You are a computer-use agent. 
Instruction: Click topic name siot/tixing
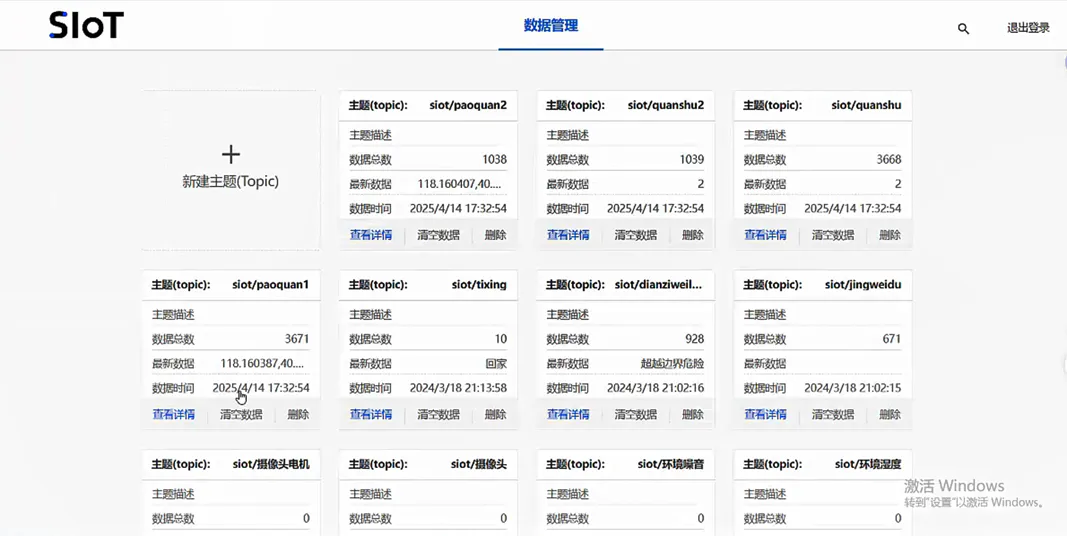pos(479,285)
